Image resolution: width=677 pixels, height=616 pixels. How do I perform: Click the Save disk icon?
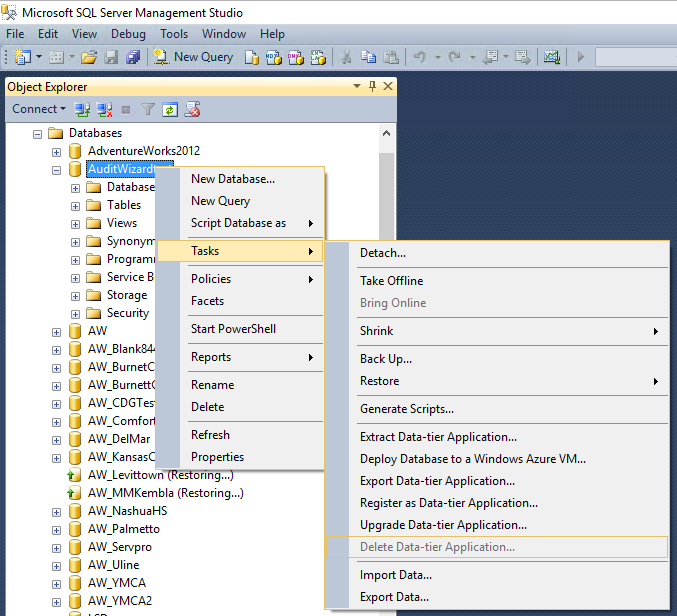(x=111, y=57)
